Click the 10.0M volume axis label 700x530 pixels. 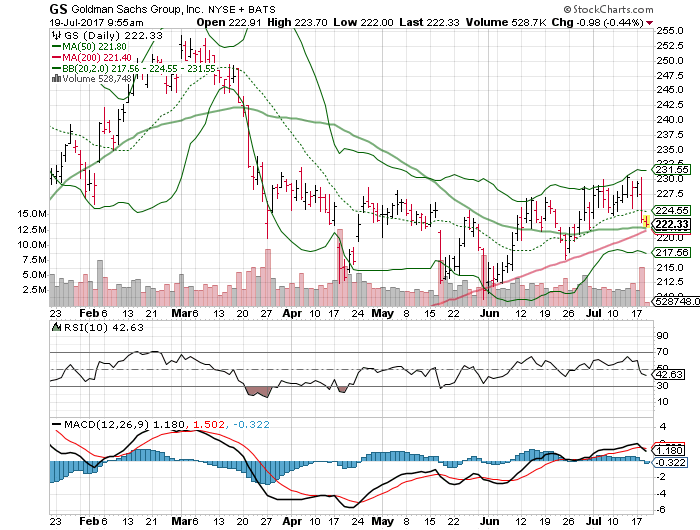(32, 245)
